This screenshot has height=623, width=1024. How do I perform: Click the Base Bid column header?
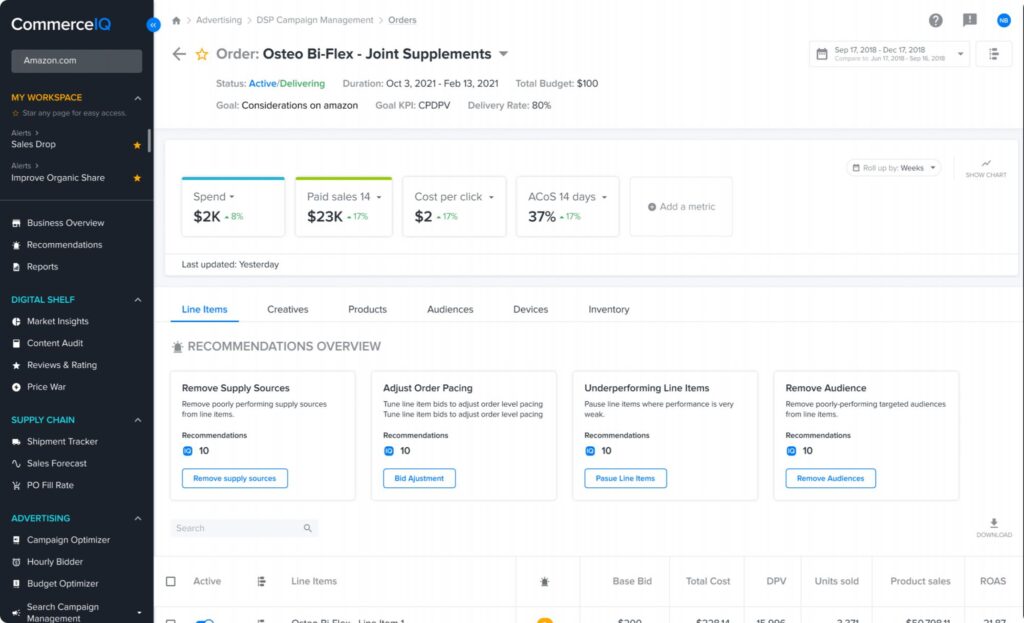click(x=632, y=581)
